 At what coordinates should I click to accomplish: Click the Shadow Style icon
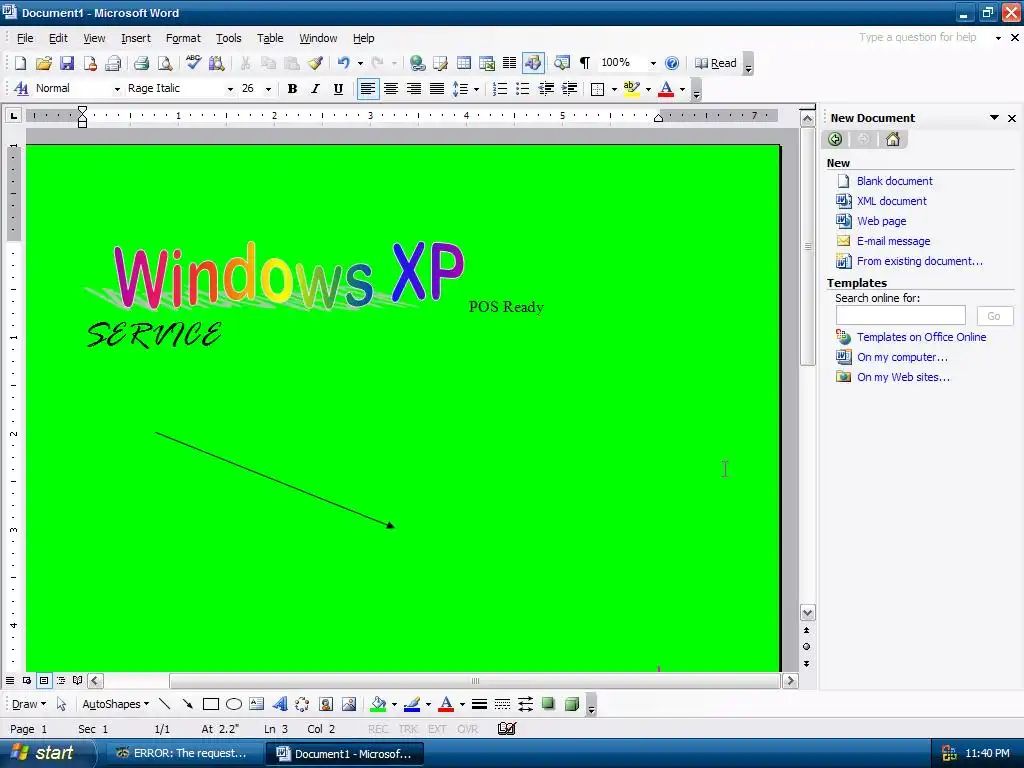549,704
